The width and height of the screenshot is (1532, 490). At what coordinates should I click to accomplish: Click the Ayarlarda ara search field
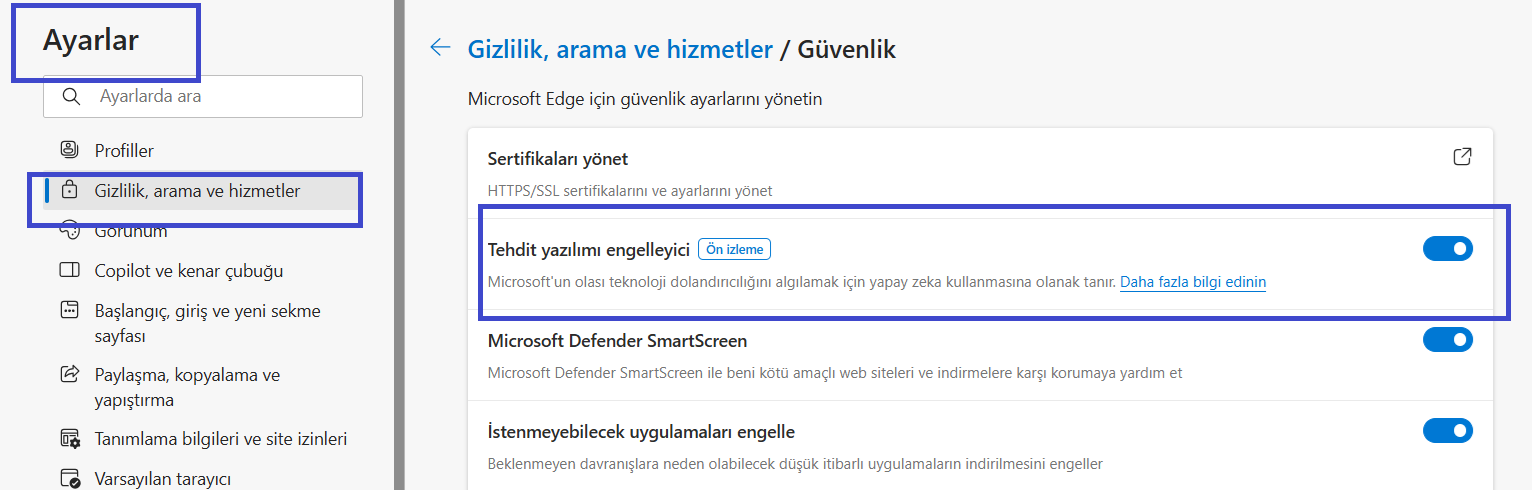[203, 97]
